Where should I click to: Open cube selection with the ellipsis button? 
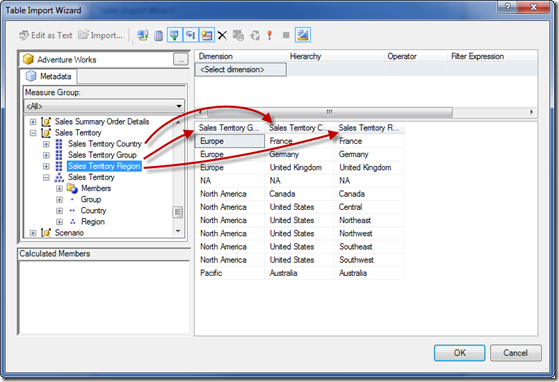[x=181, y=60]
